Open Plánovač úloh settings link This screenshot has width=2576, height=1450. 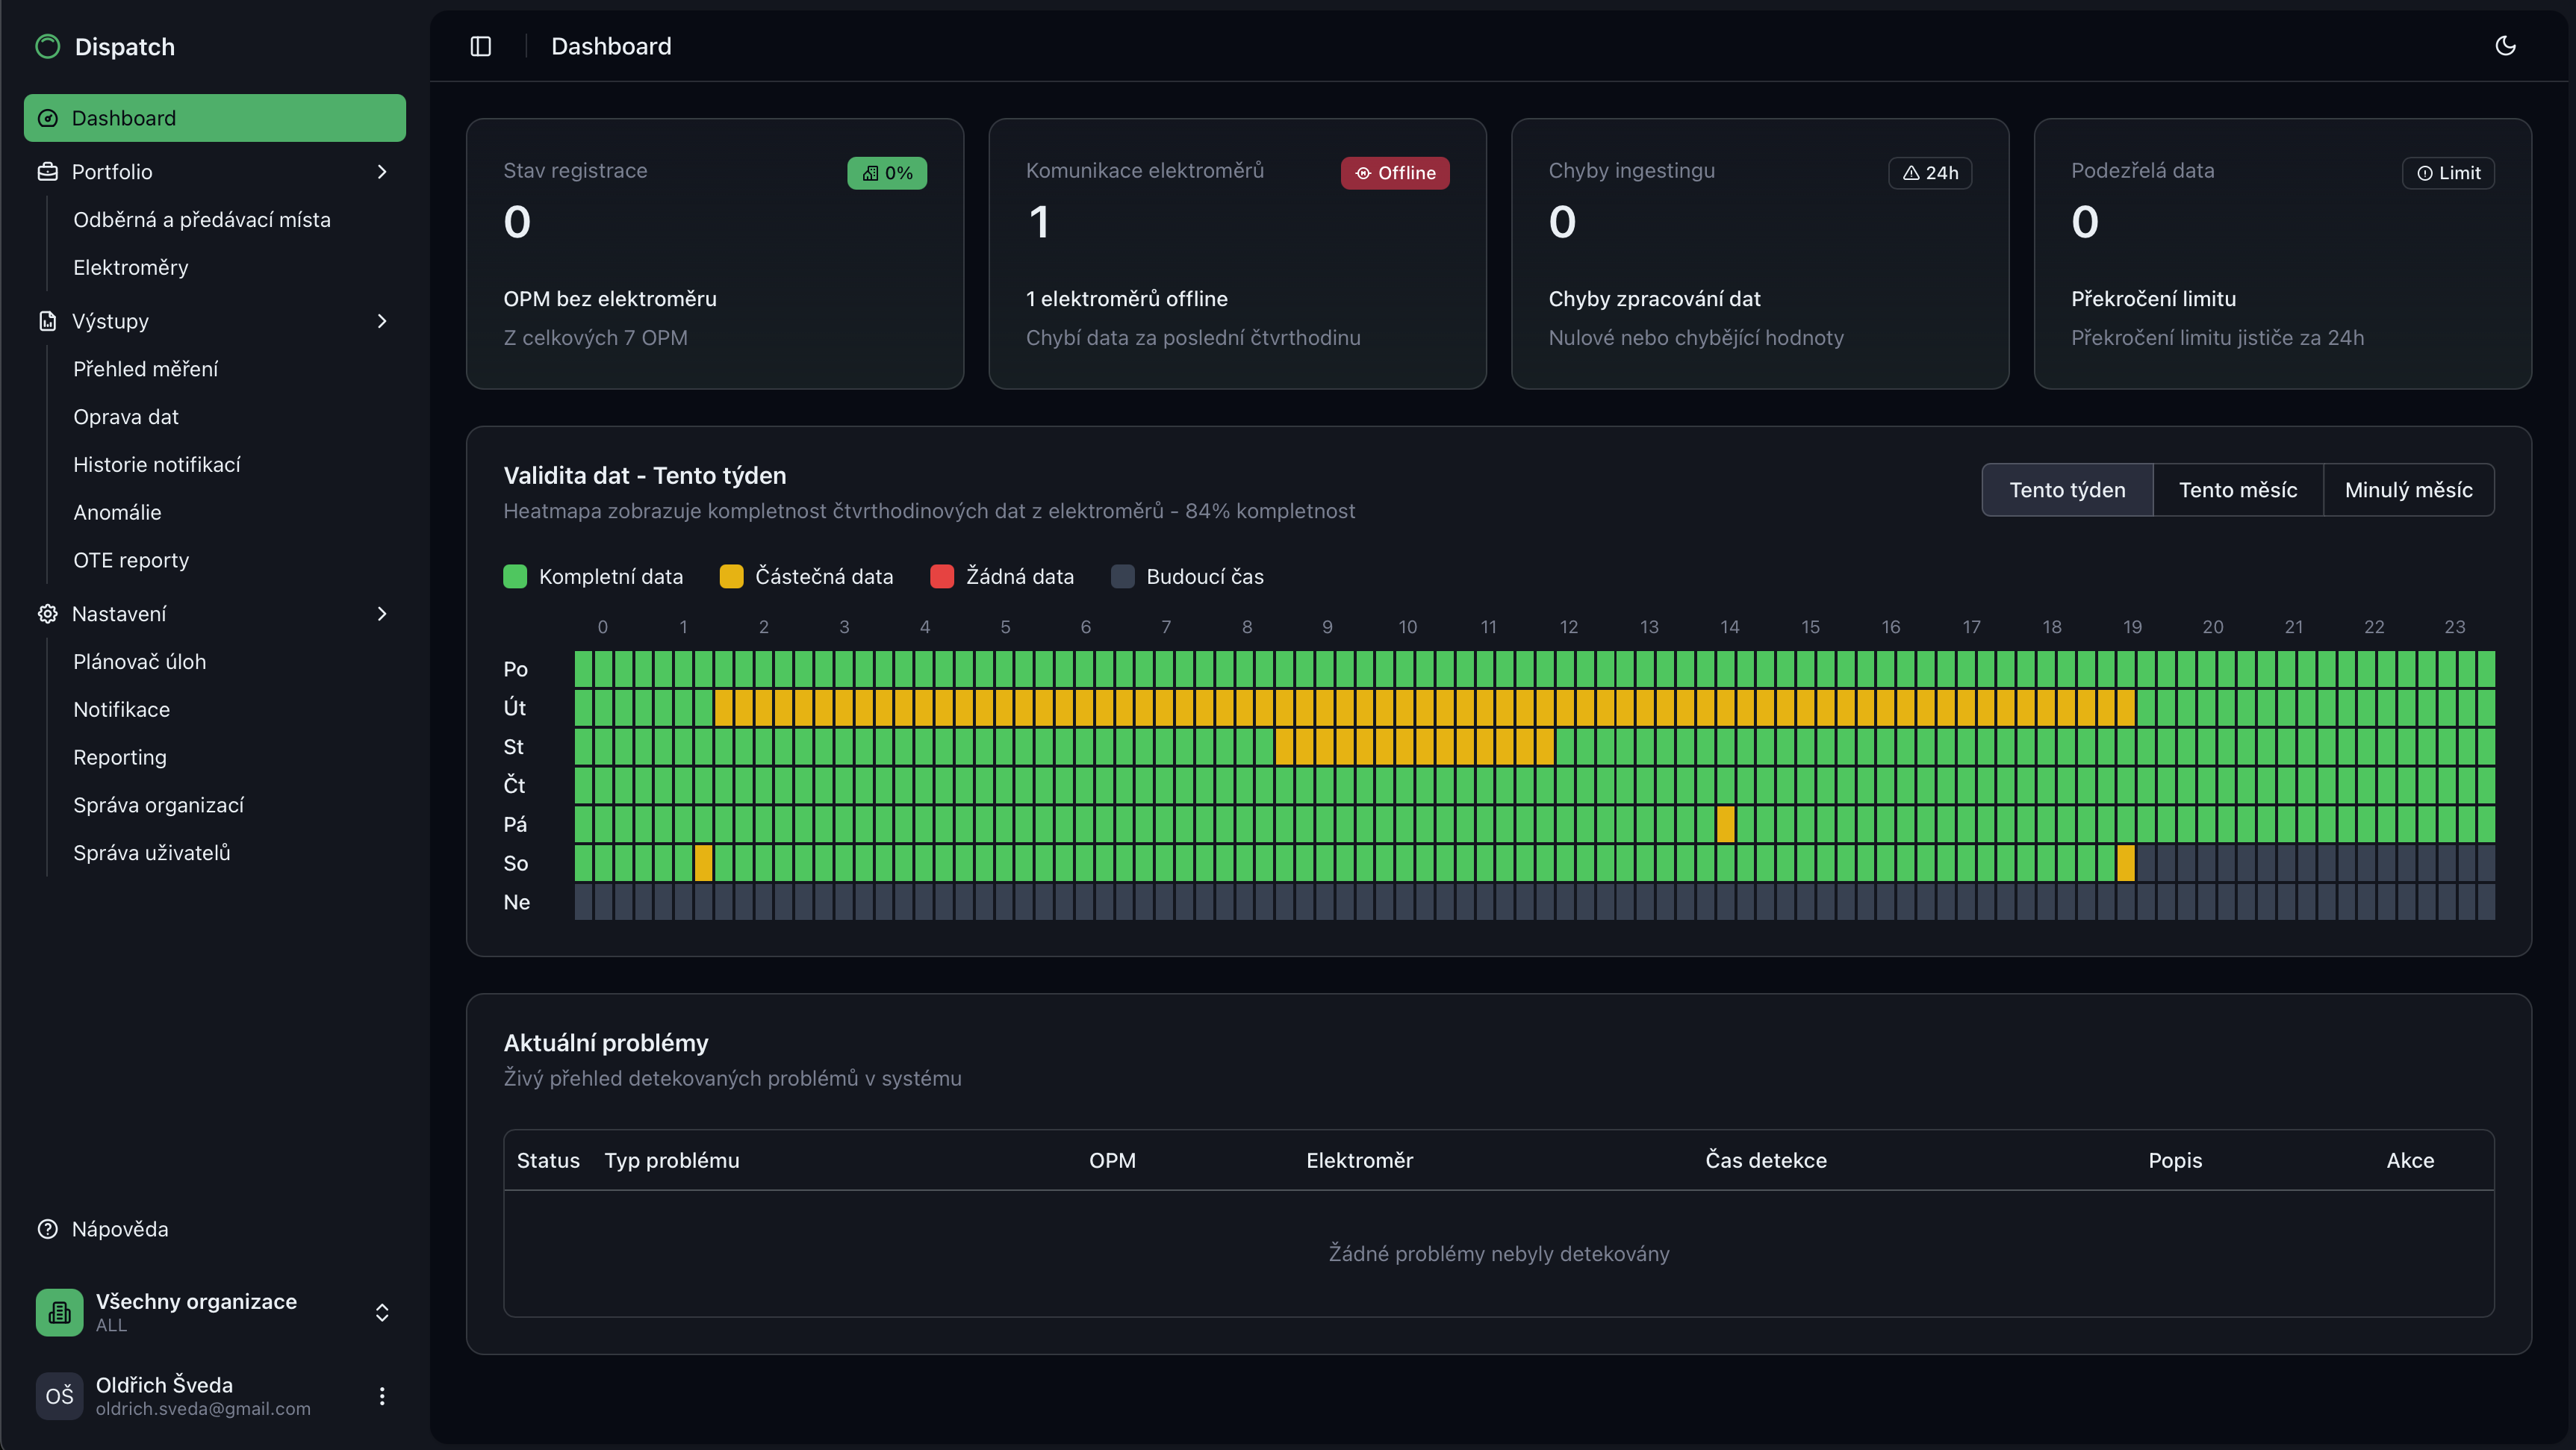click(x=139, y=662)
